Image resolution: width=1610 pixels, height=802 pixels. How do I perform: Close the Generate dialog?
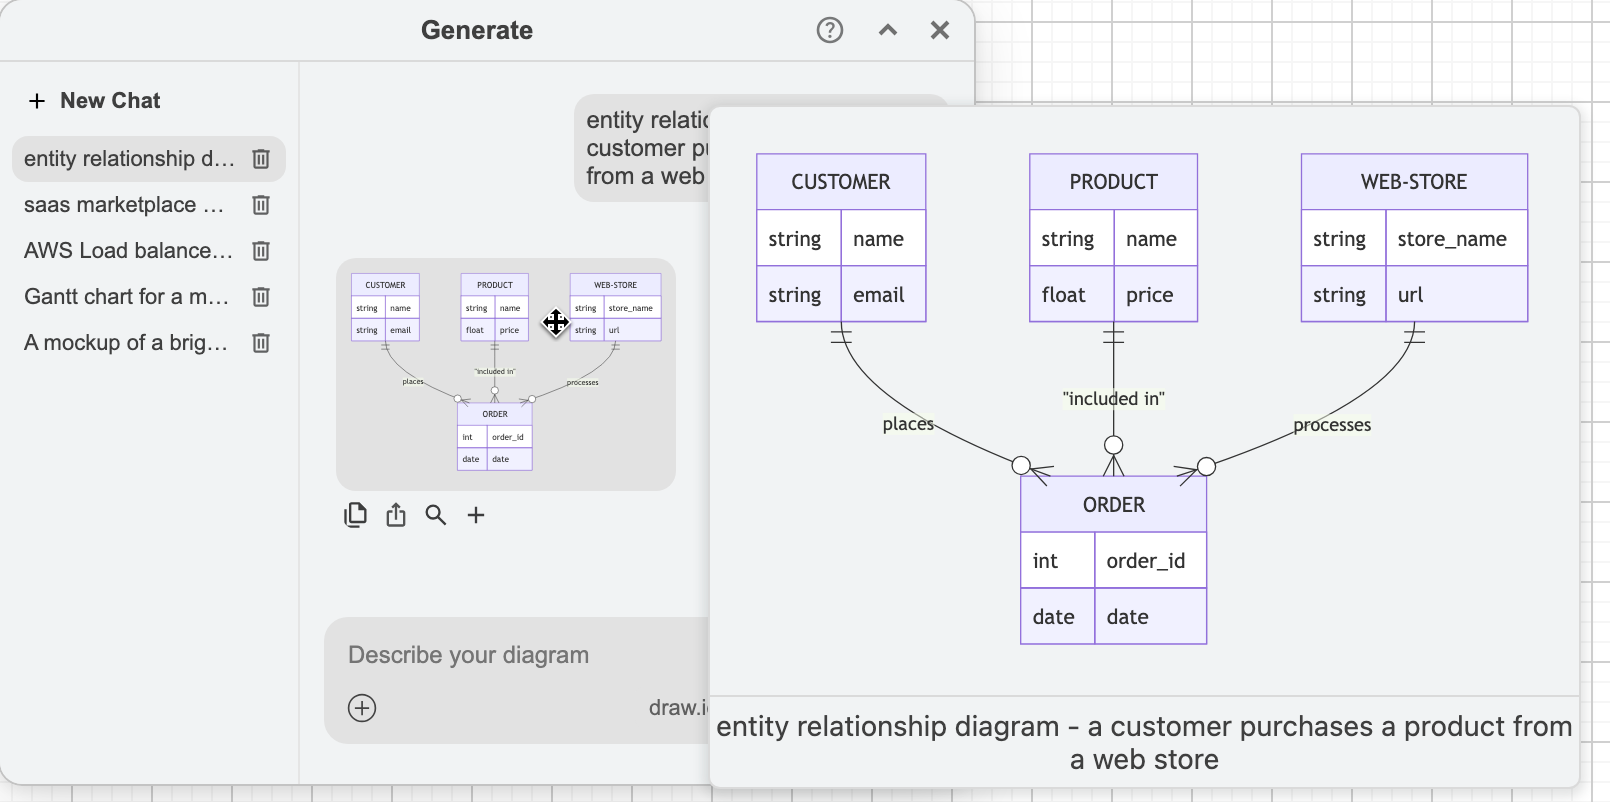[x=940, y=30]
